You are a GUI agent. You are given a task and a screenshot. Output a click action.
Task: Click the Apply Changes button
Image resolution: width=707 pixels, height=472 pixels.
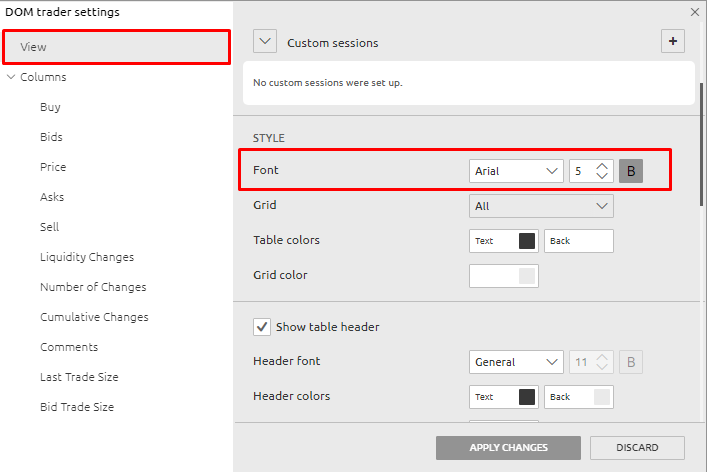506,447
